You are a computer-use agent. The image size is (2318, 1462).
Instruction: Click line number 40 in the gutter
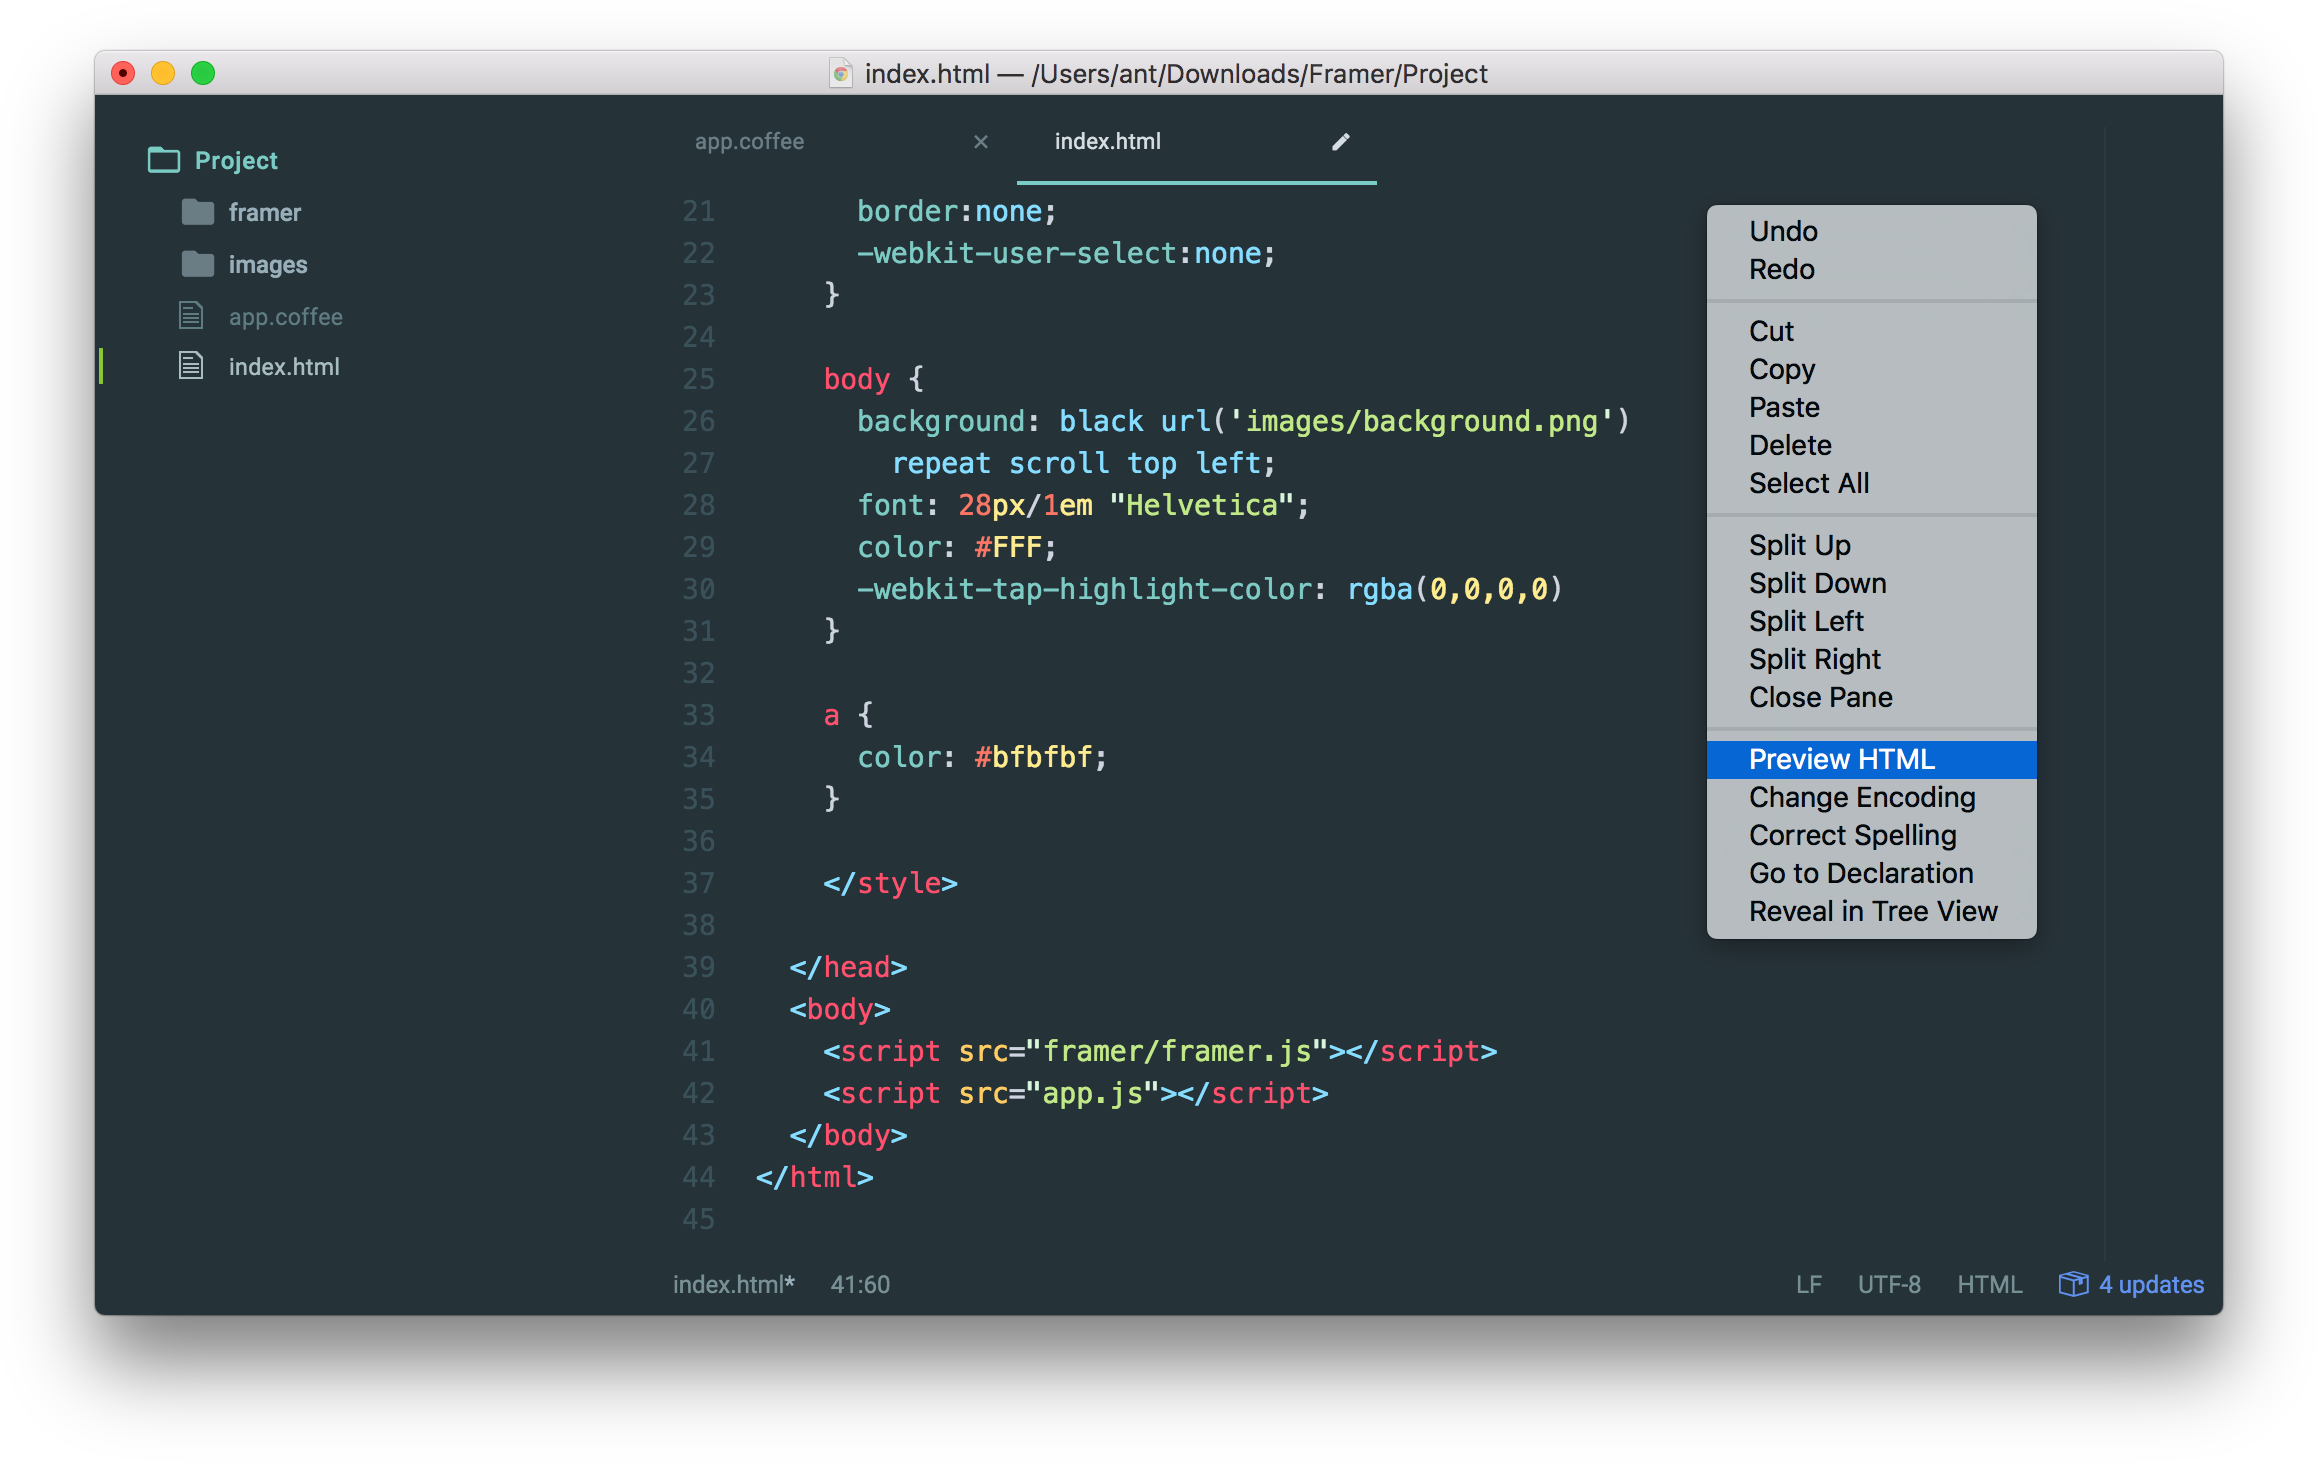click(698, 1009)
